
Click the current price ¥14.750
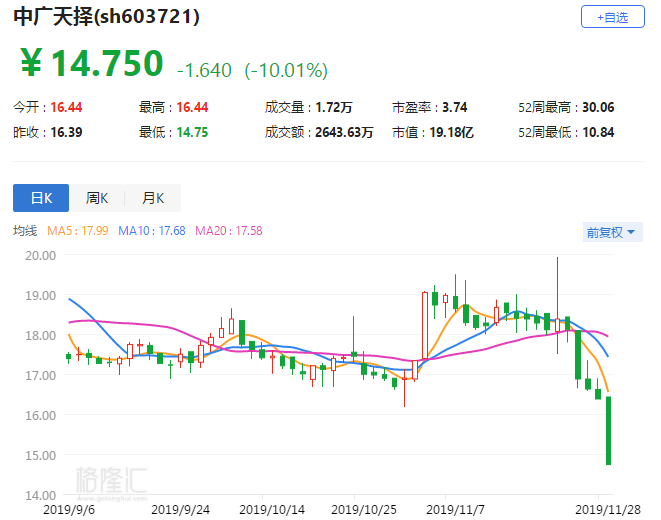[x=91, y=63]
